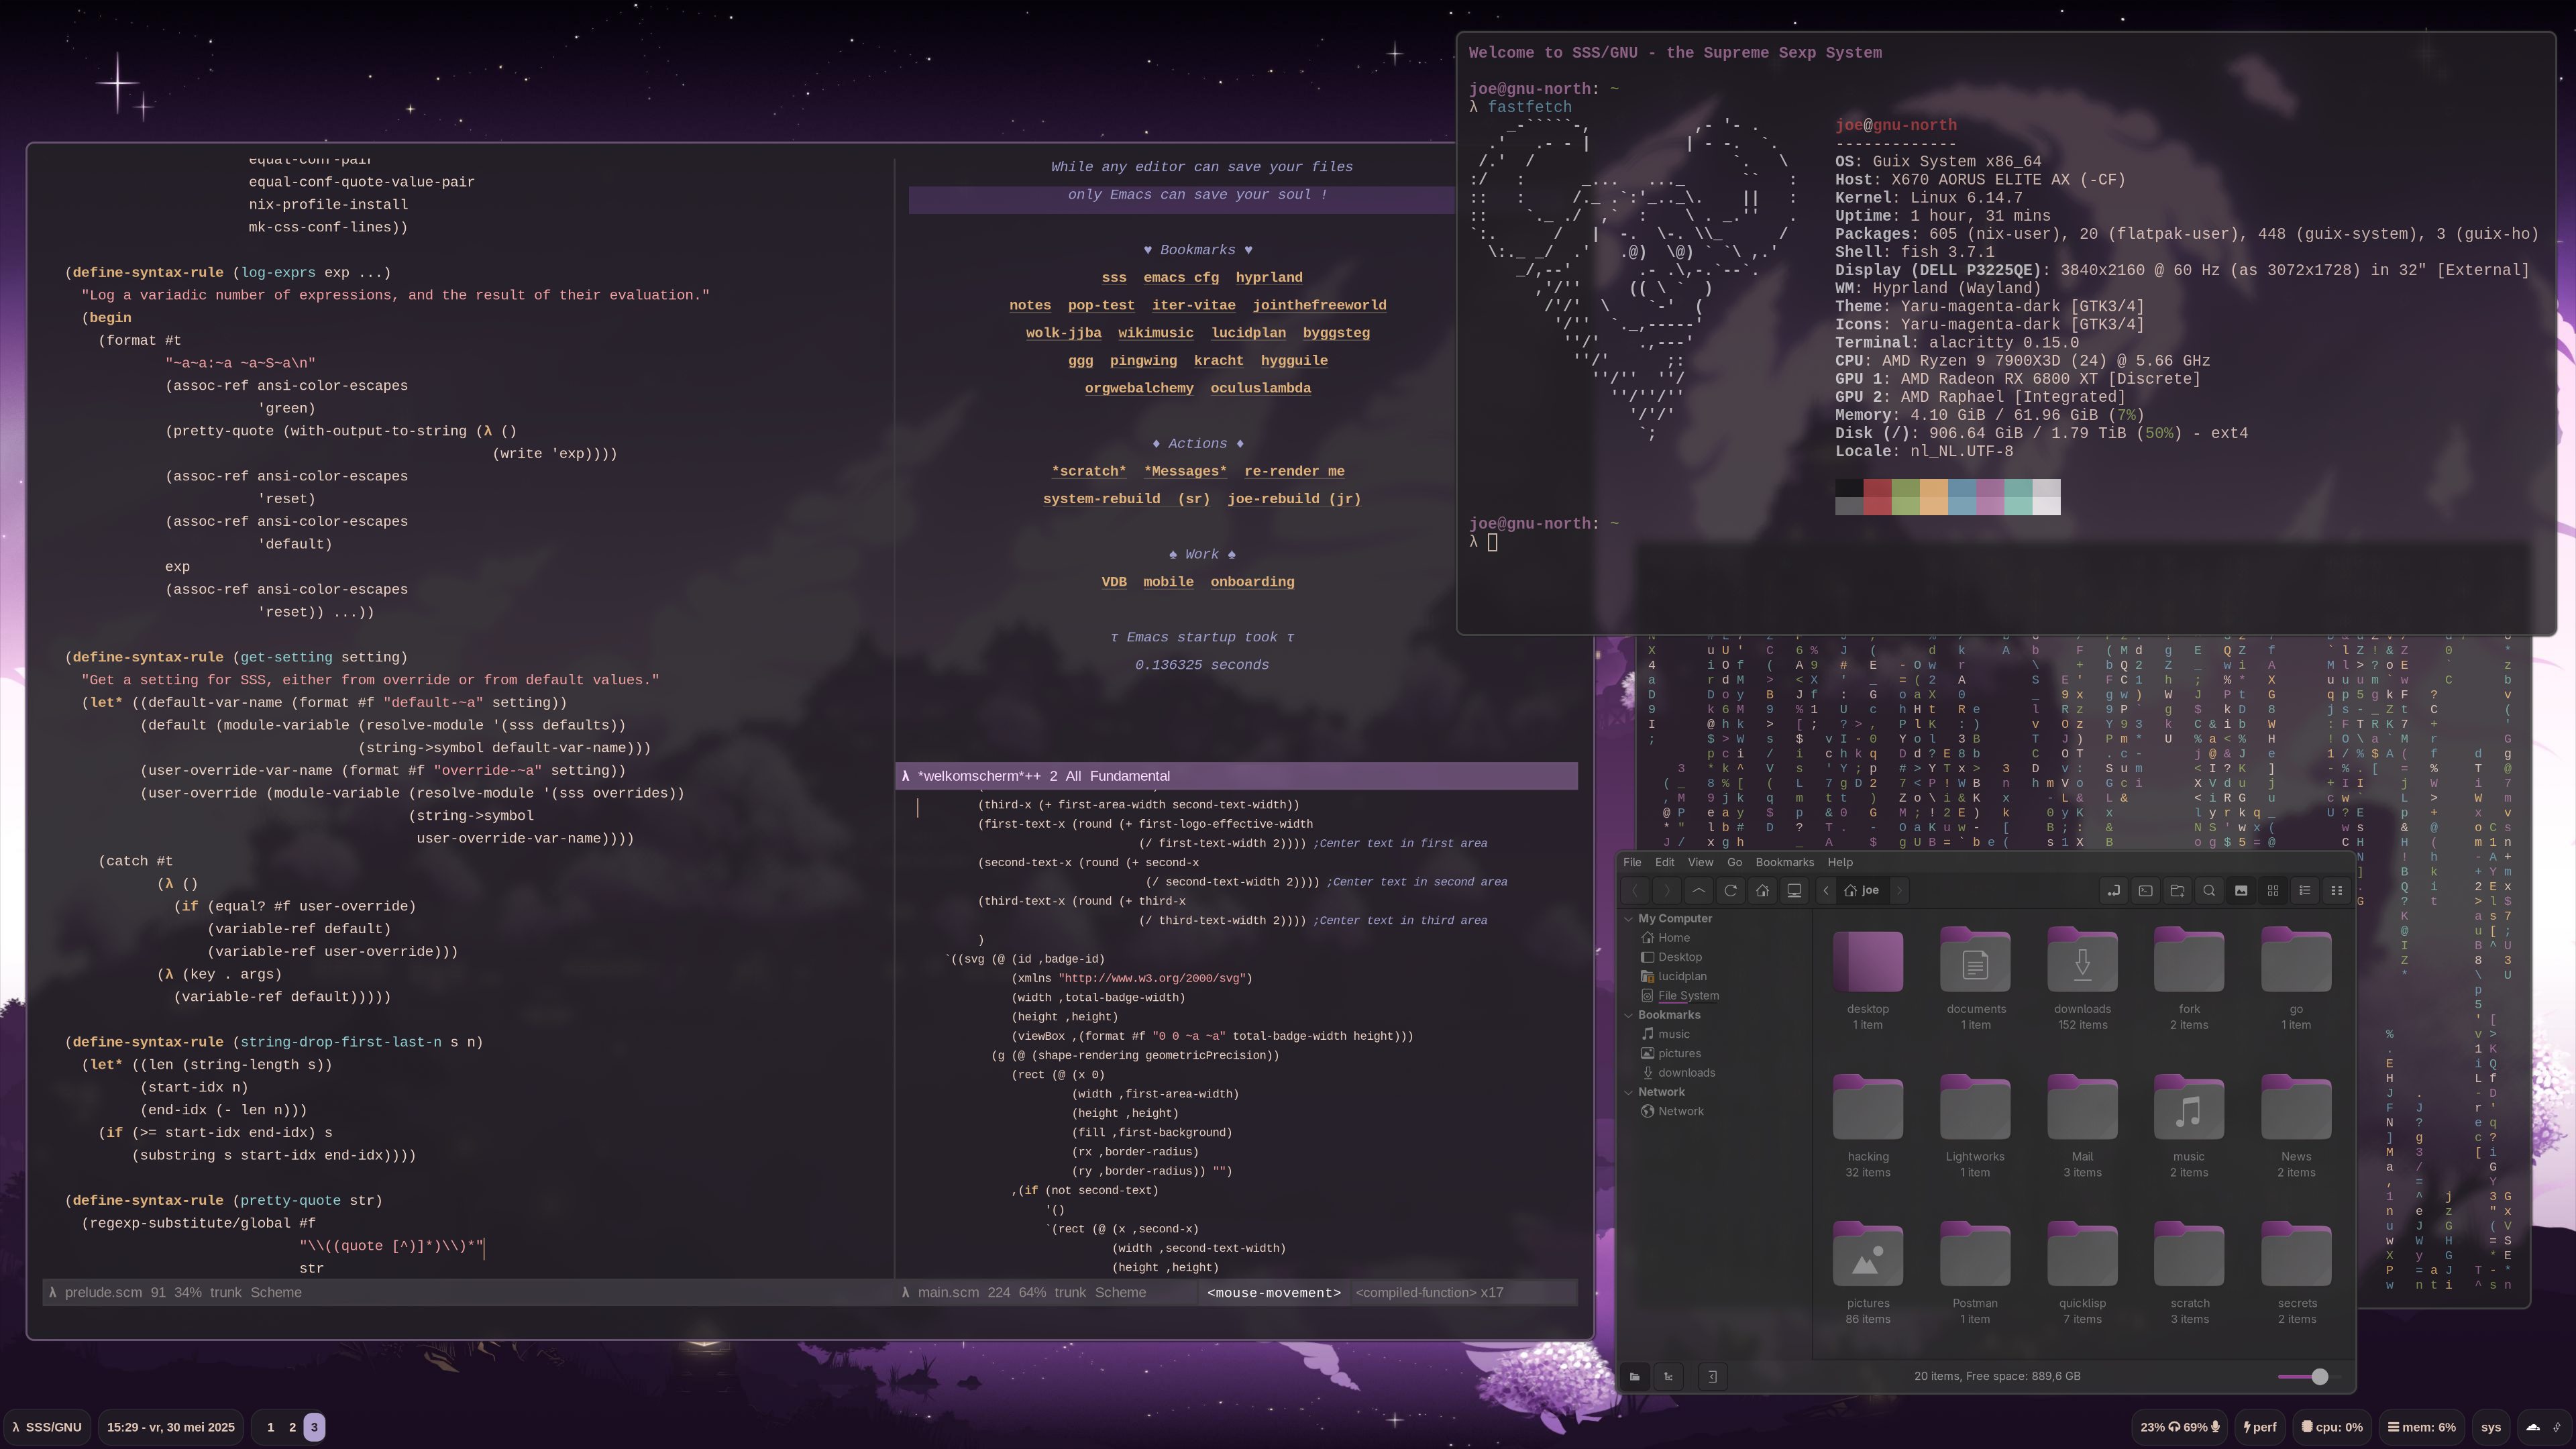Open the Help menu in file manager
The height and width of the screenshot is (1449, 2576).
click(x=1840, y=862)
